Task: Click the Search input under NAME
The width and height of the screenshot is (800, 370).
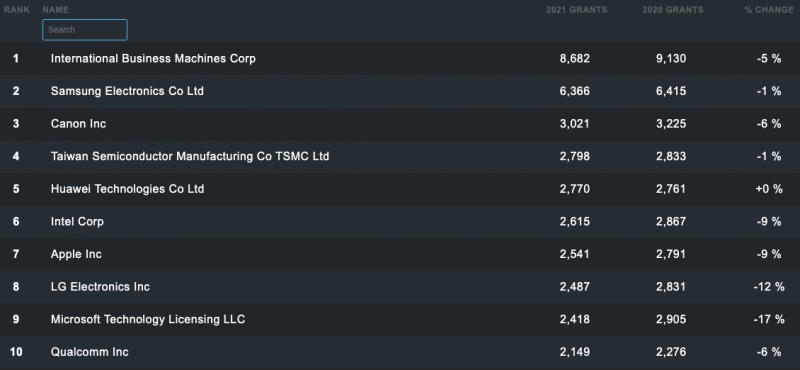Action: [x=85, y=30]
